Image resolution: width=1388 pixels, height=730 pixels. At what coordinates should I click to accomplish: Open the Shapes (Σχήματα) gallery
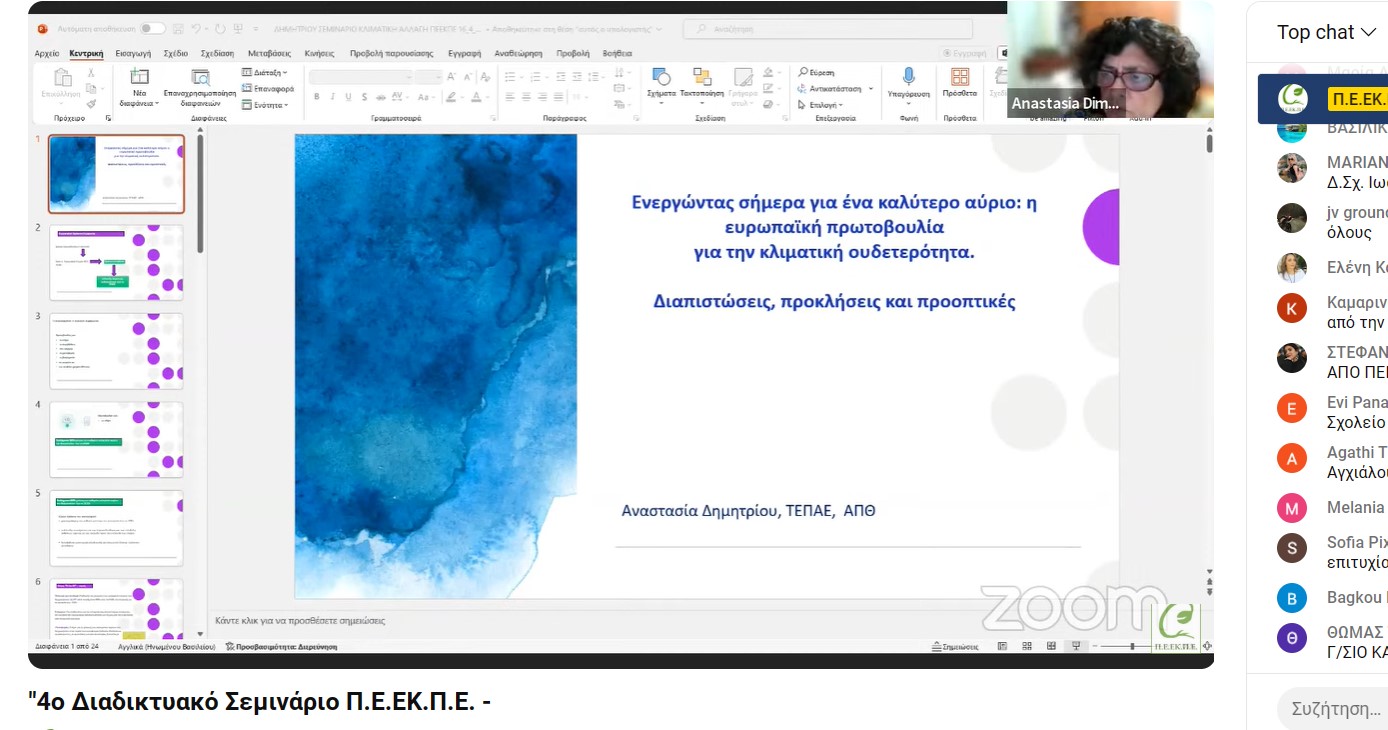point(661,79)
